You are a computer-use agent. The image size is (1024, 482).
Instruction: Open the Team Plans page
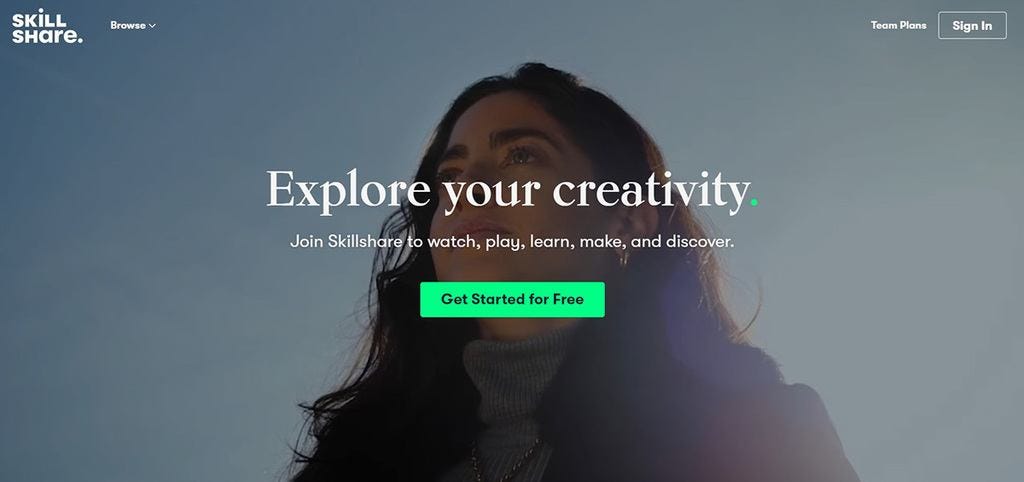tap(898, 25)
